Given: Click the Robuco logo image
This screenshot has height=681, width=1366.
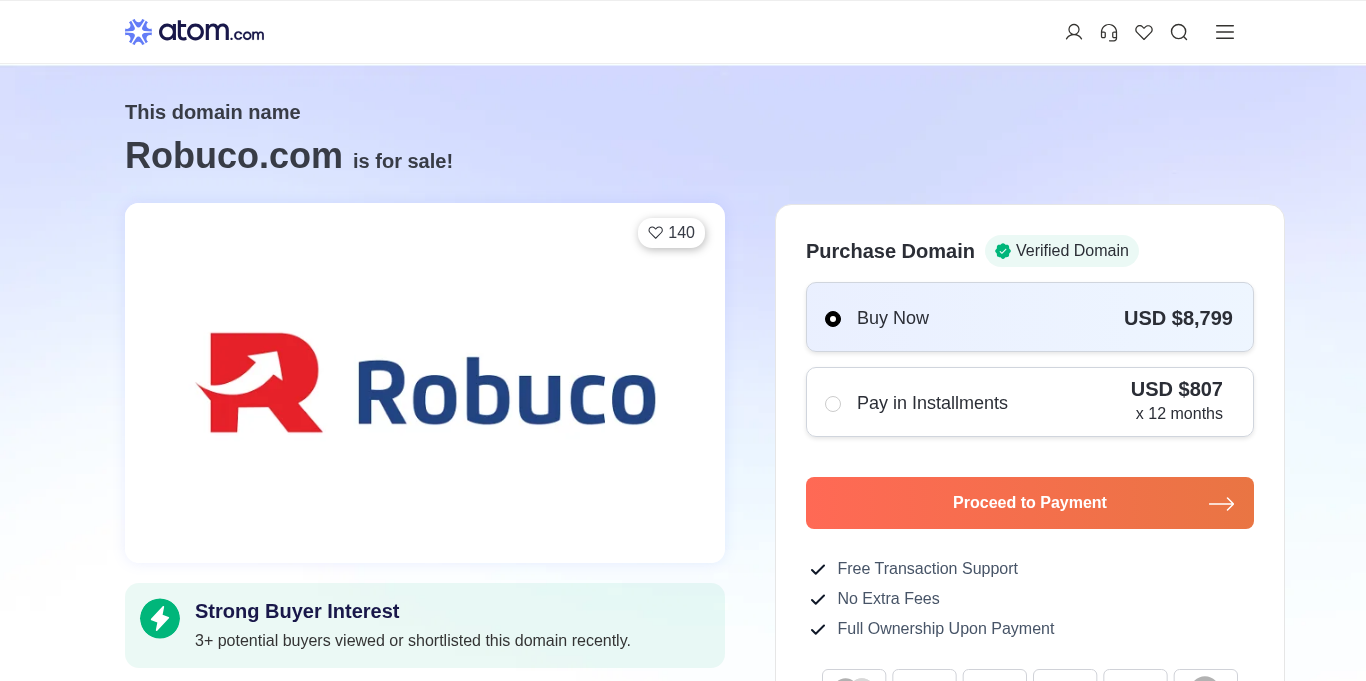Looking at the screenshot, I should click(425, 383).
